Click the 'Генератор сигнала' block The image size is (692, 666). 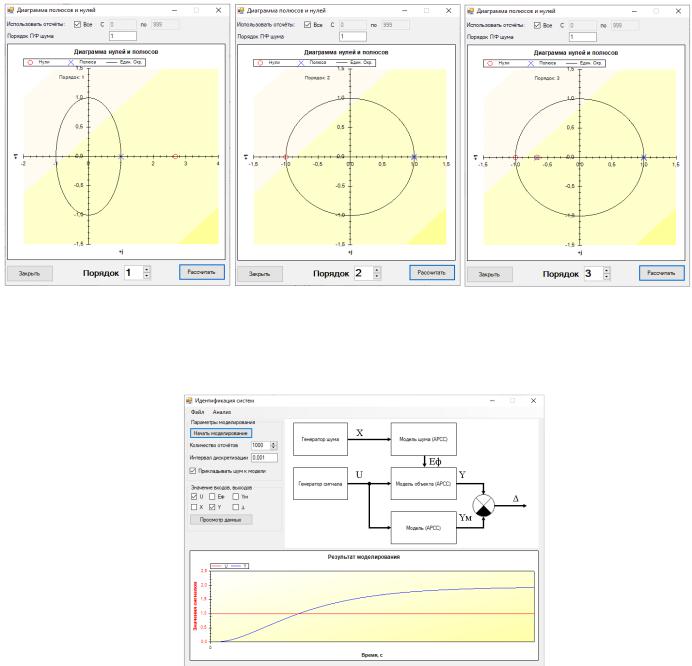[320, 484]
